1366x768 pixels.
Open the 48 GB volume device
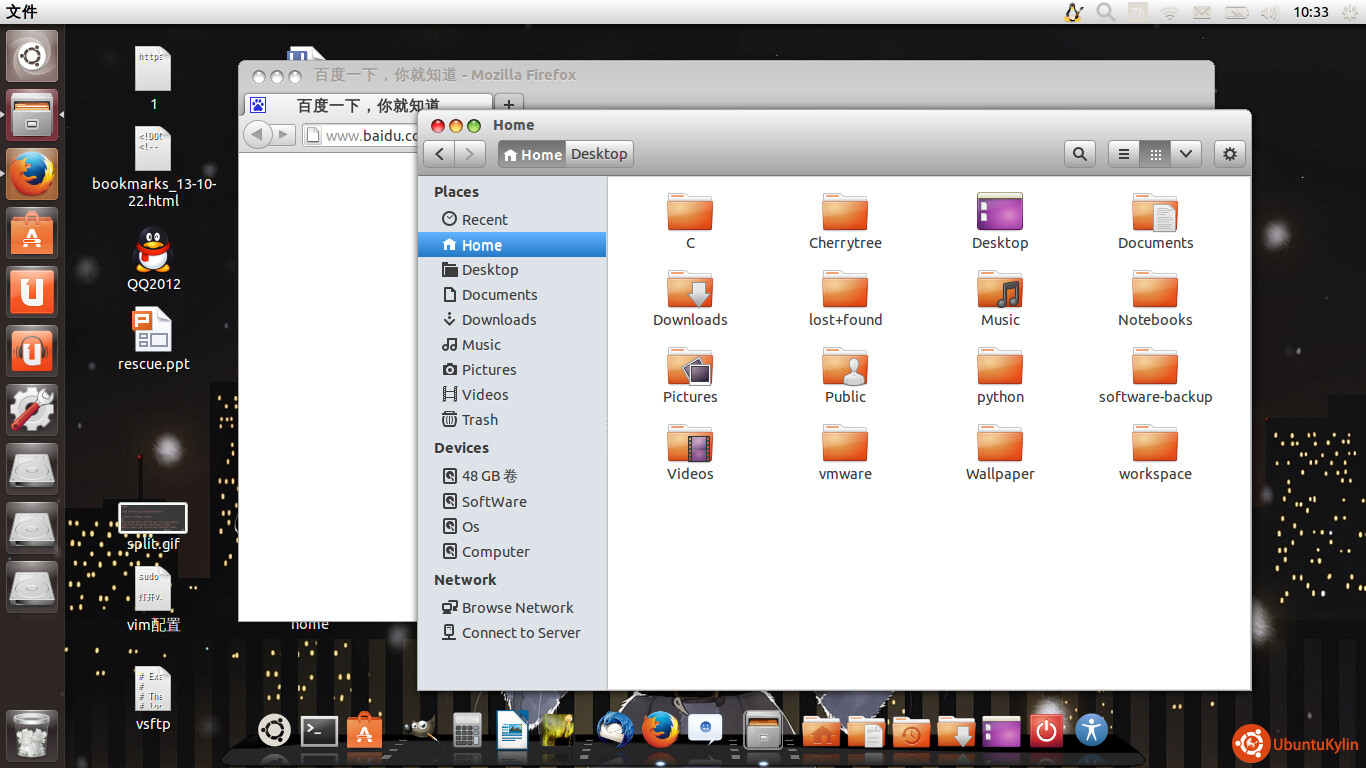pos(489,476)
